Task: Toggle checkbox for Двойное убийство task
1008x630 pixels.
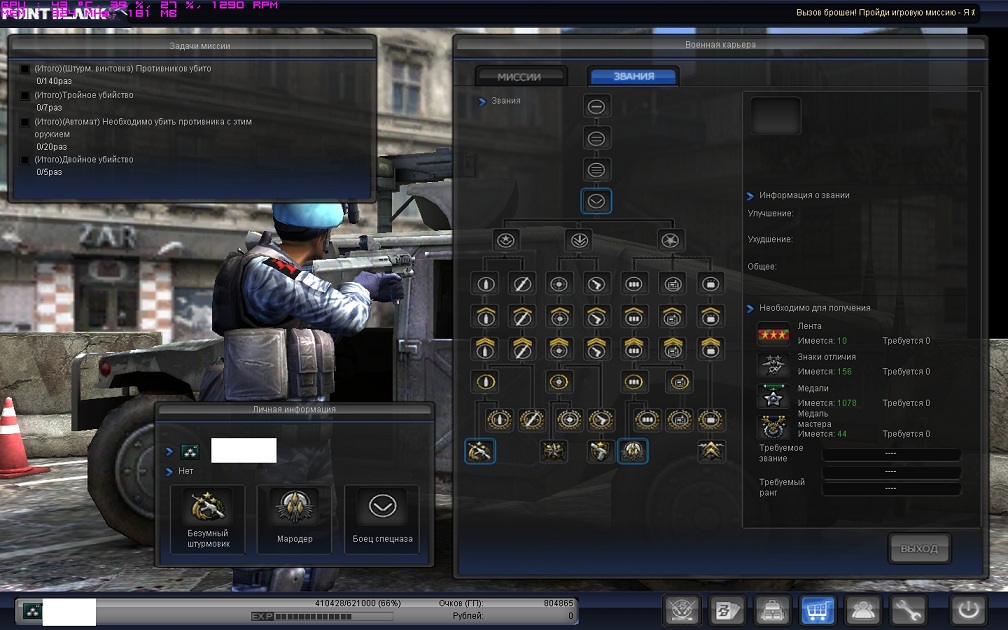Action: [24, 160]
